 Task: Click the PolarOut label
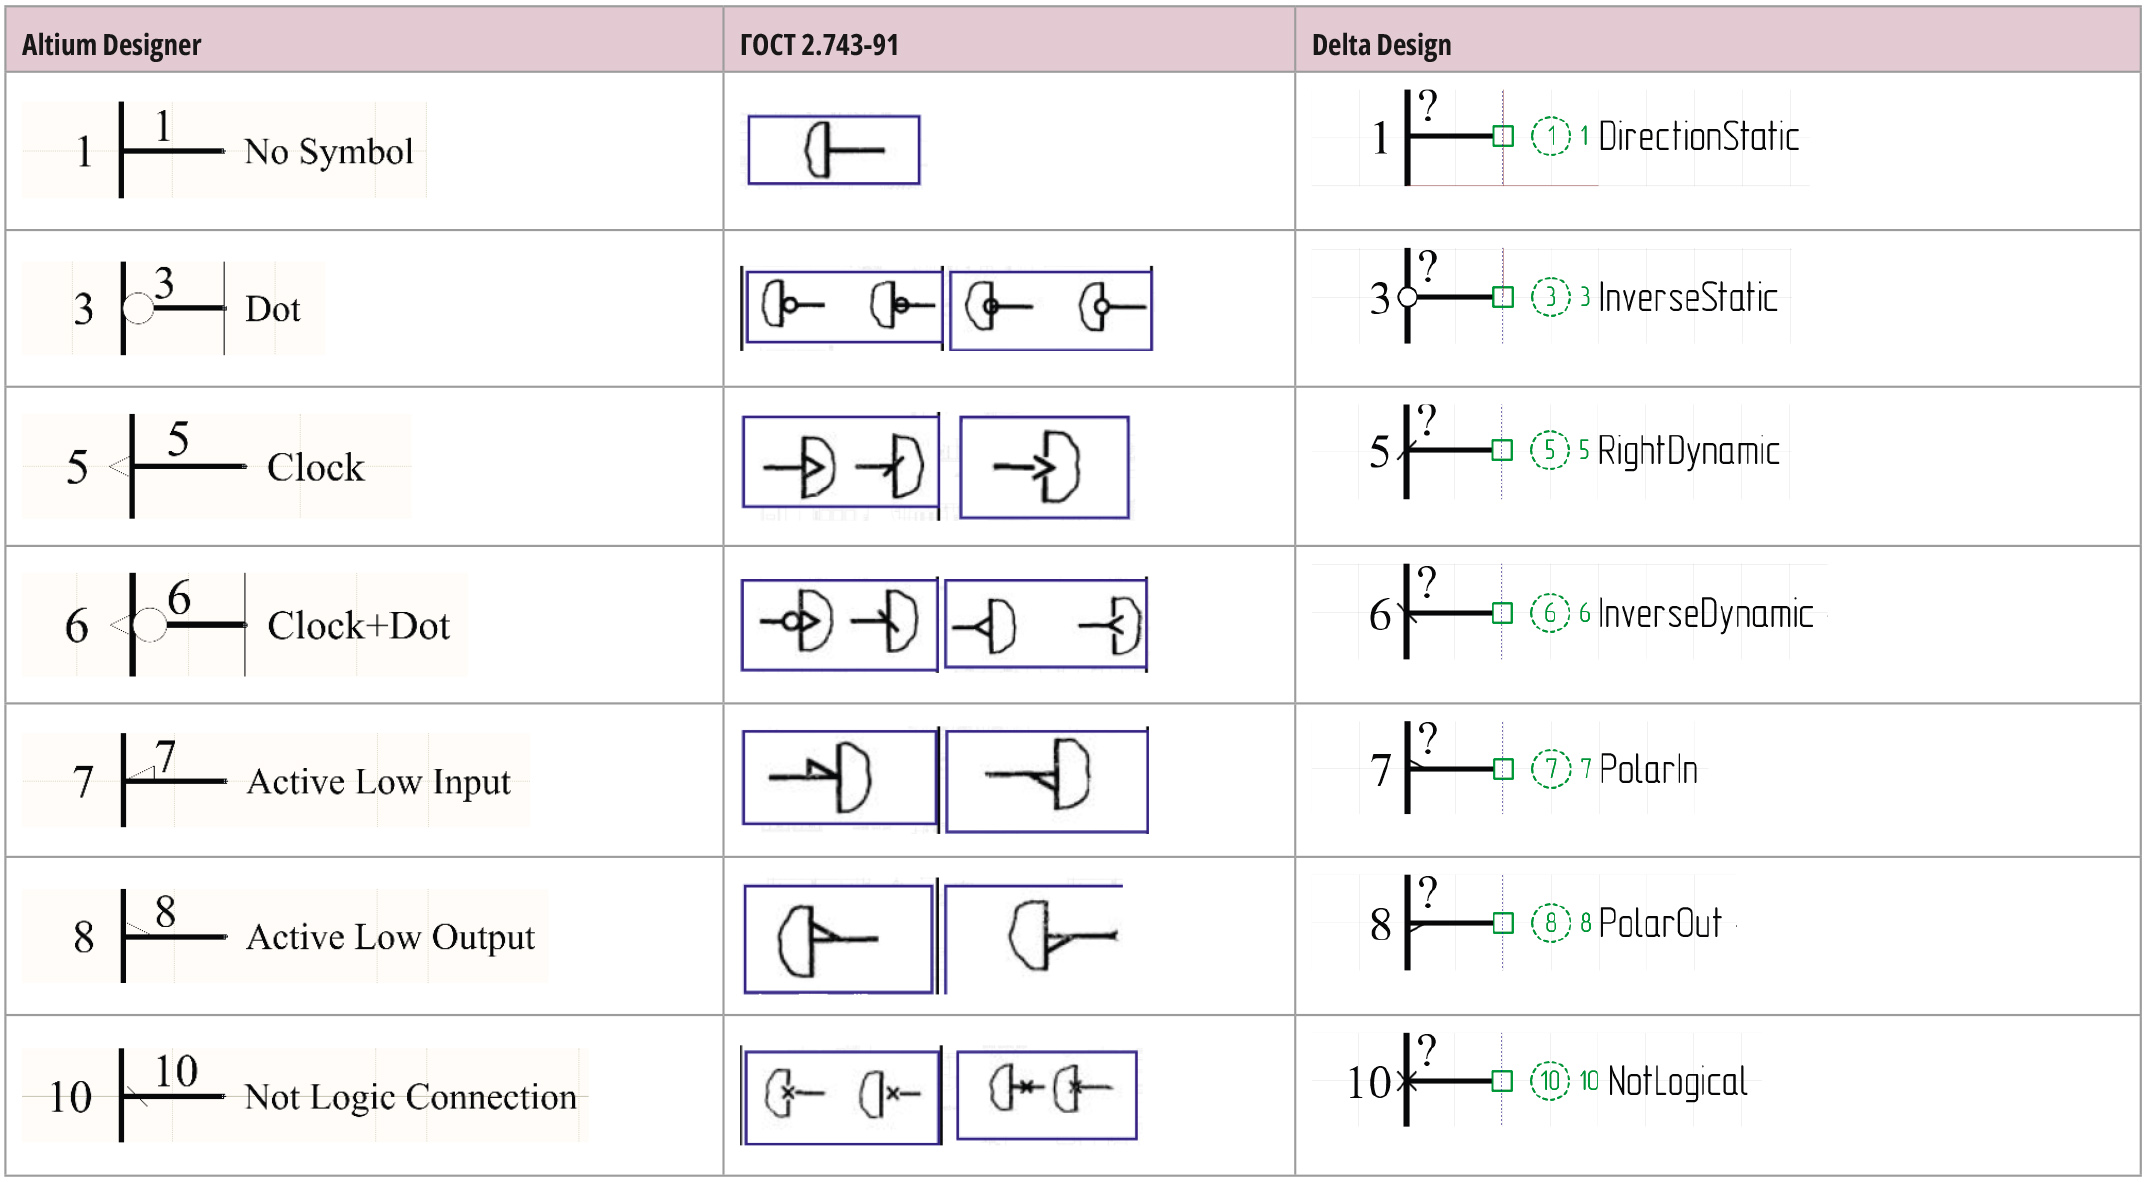point(1660,923)
